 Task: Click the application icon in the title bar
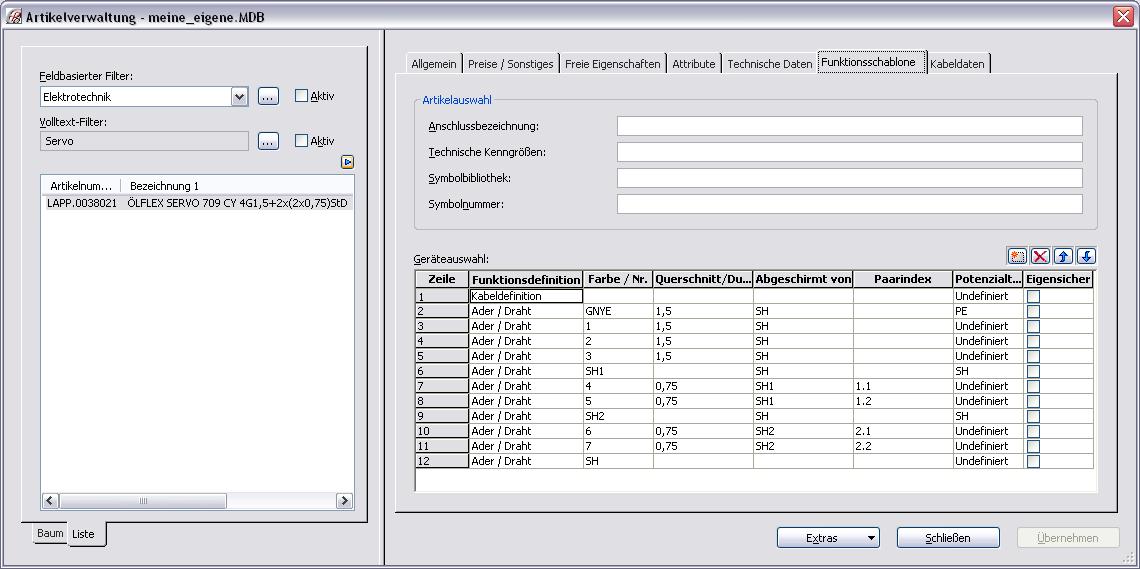[14, 17]
